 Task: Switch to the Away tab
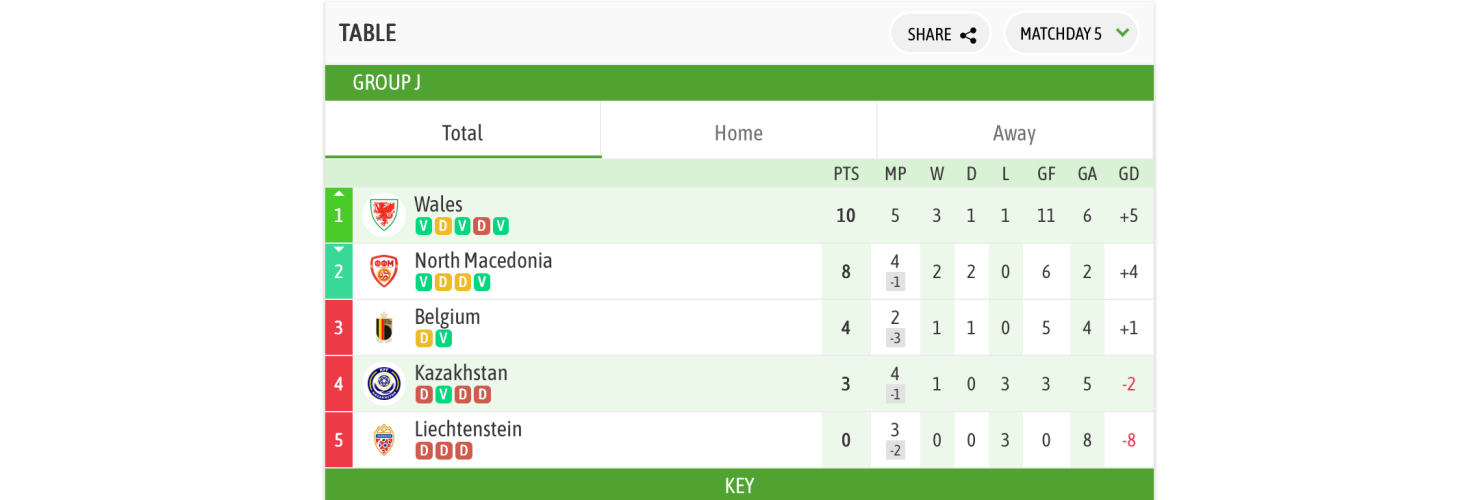pos(1014,133)
